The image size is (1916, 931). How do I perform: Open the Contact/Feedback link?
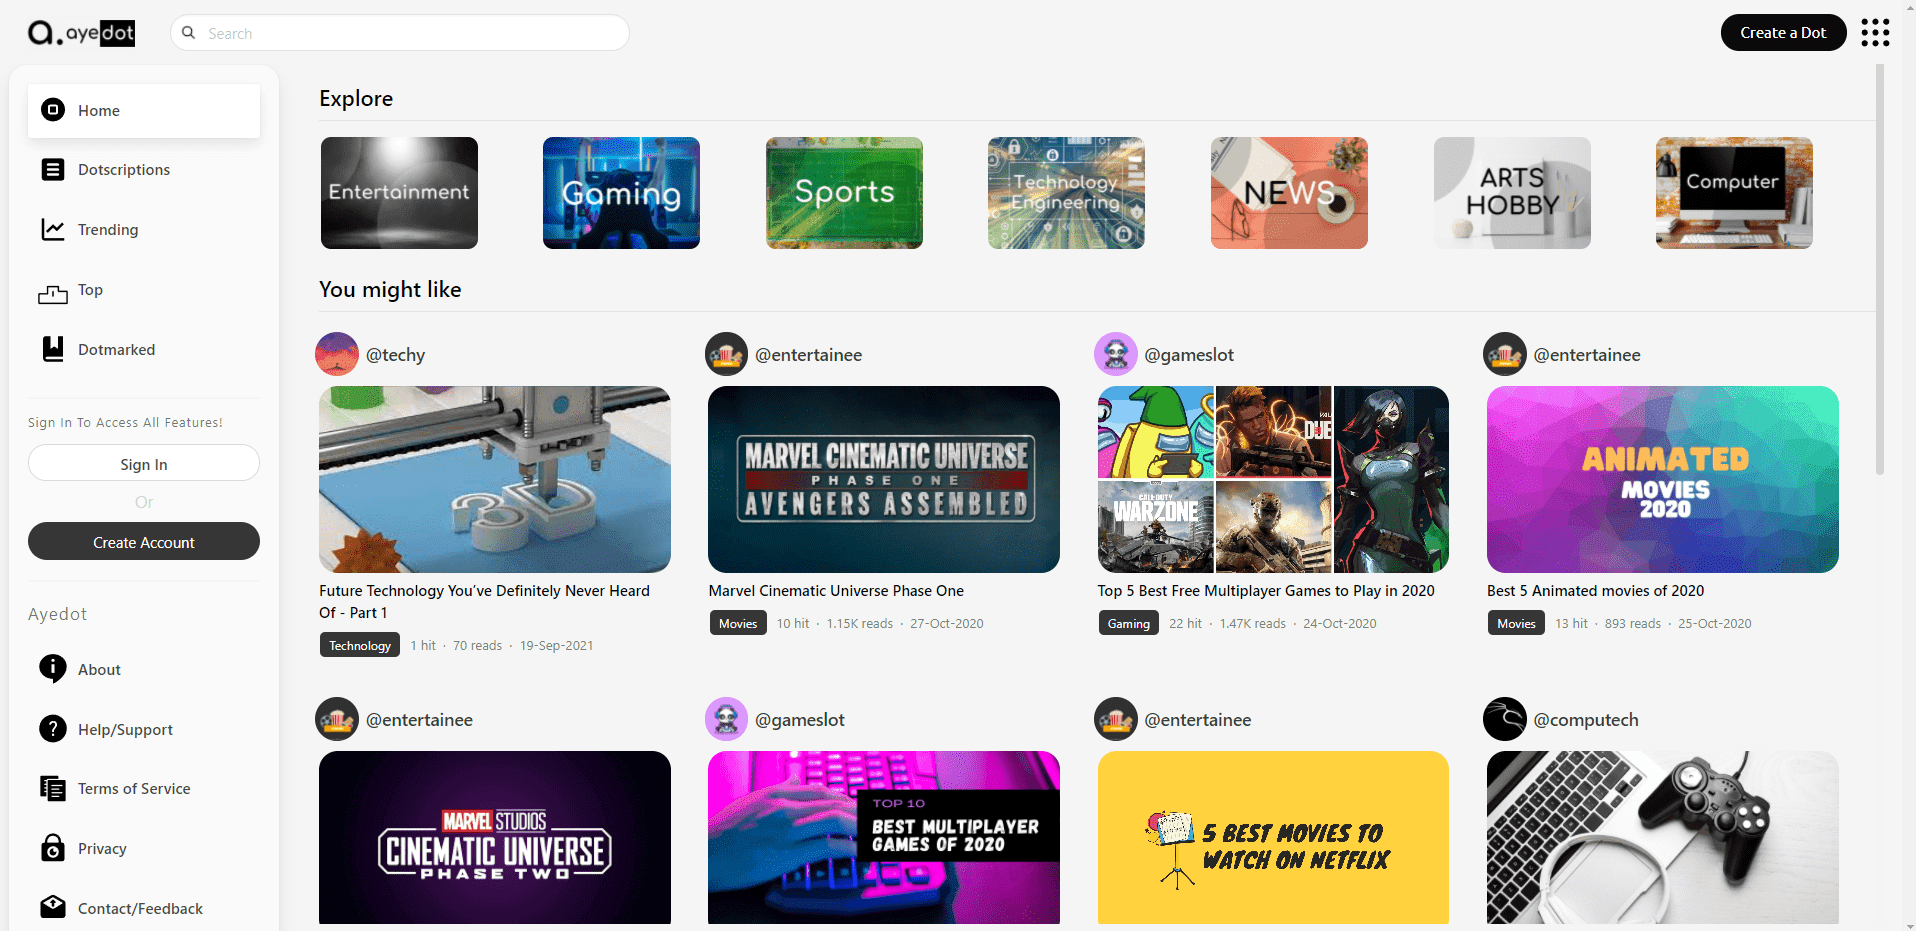coord(144,908)
